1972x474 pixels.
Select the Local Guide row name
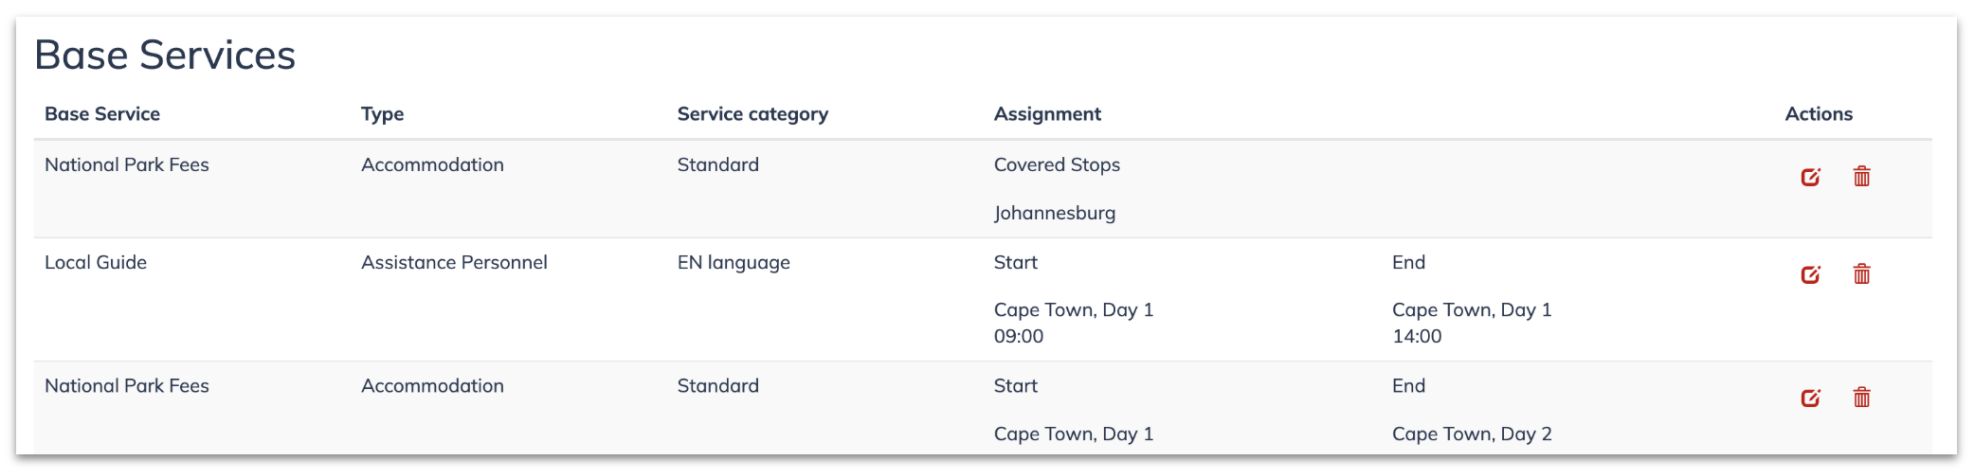tap(96, 262)
